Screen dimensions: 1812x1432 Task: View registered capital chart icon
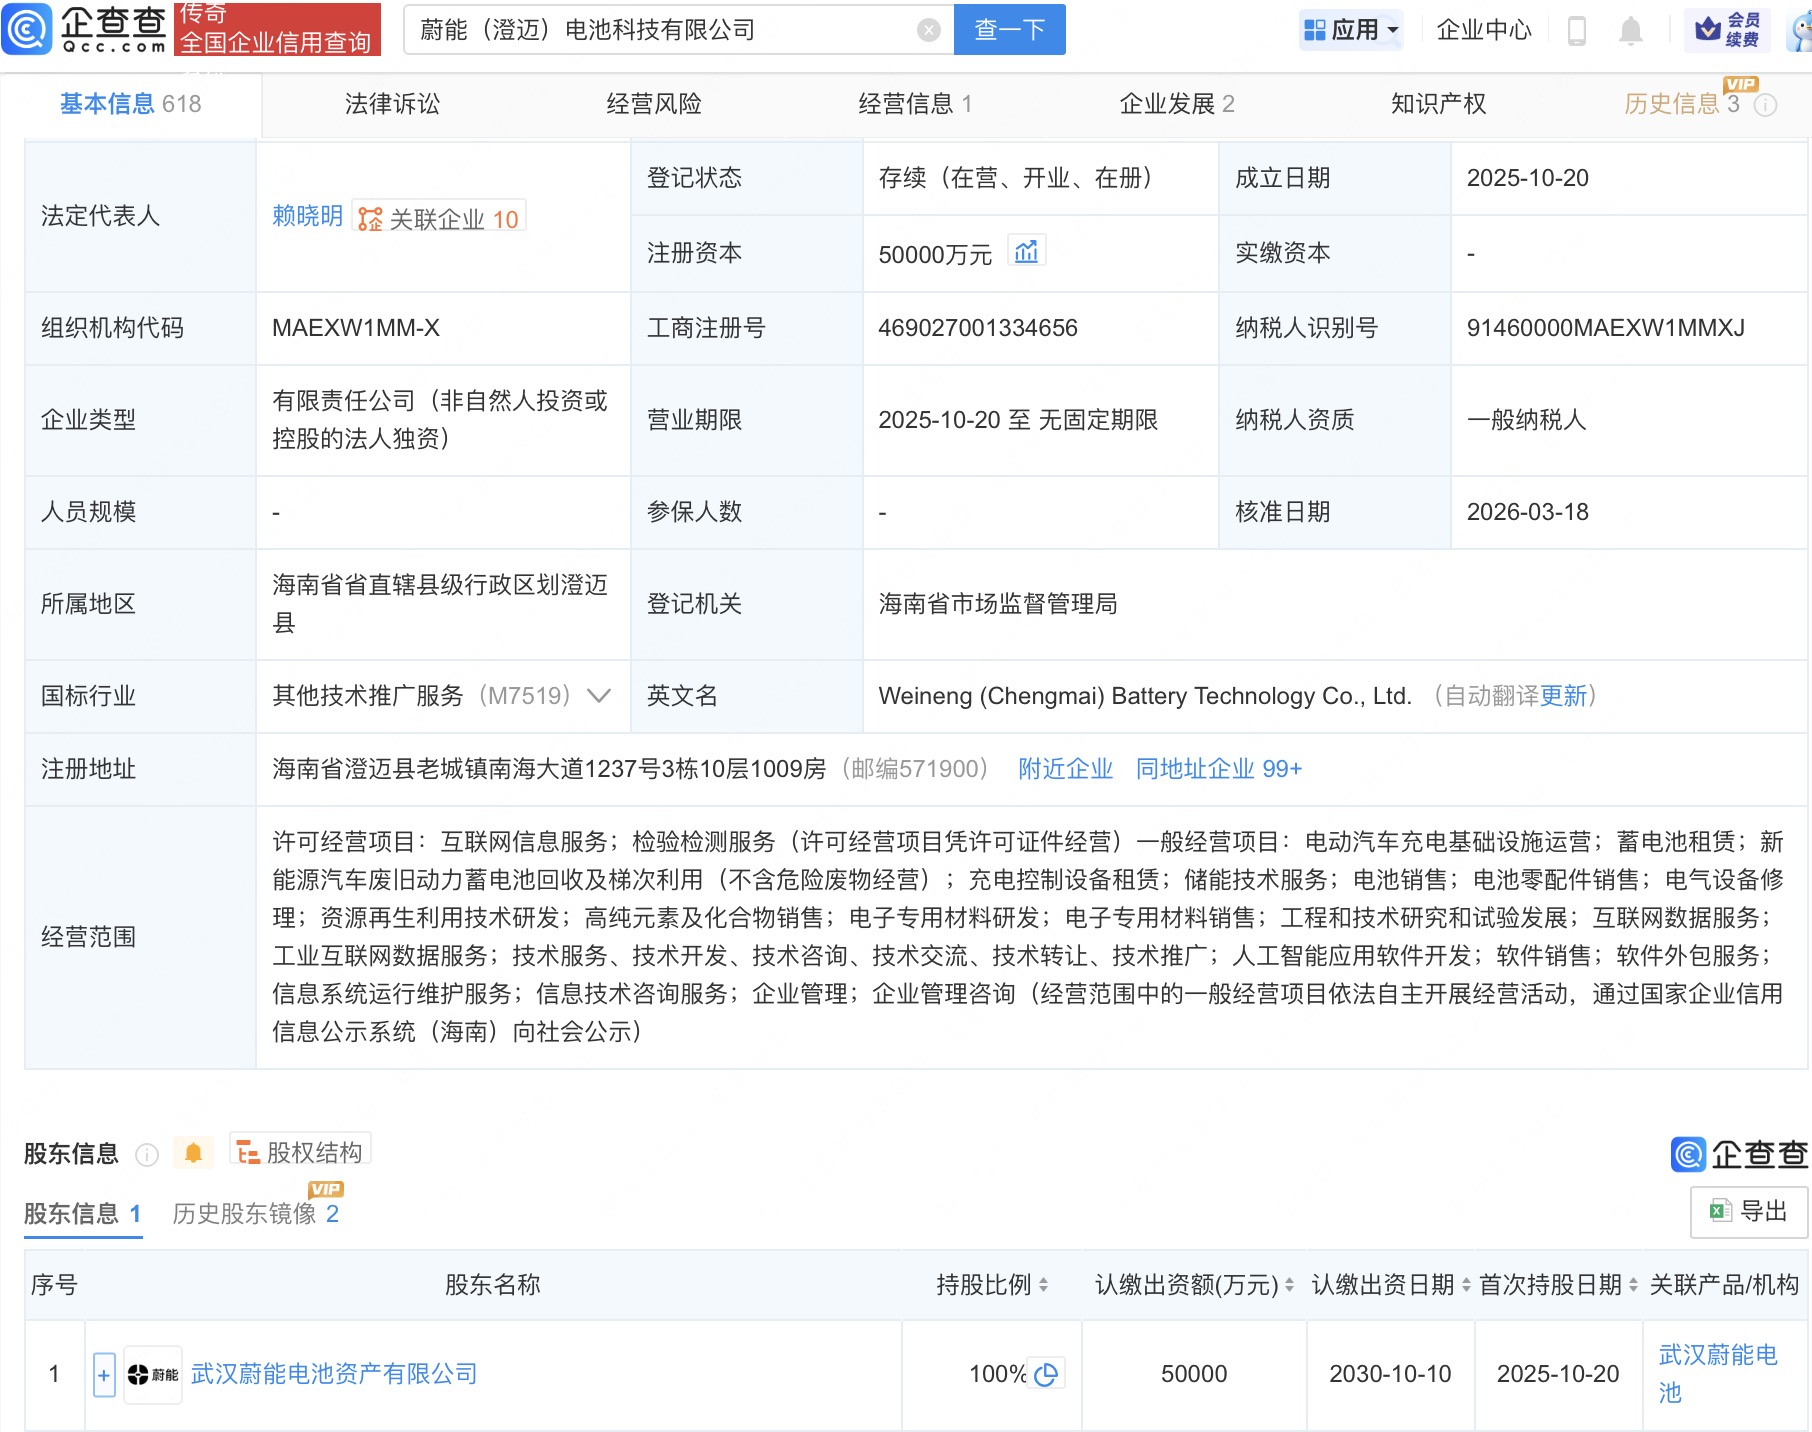pyautogui.click(x=1026, y=252)
